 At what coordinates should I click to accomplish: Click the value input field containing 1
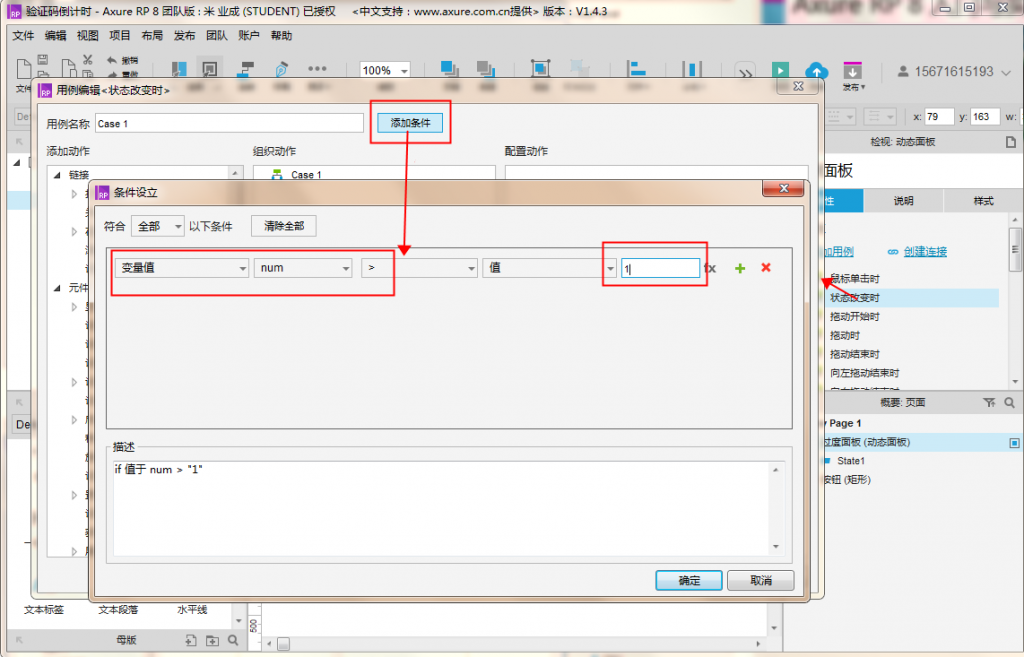click(x=659, y=268)
